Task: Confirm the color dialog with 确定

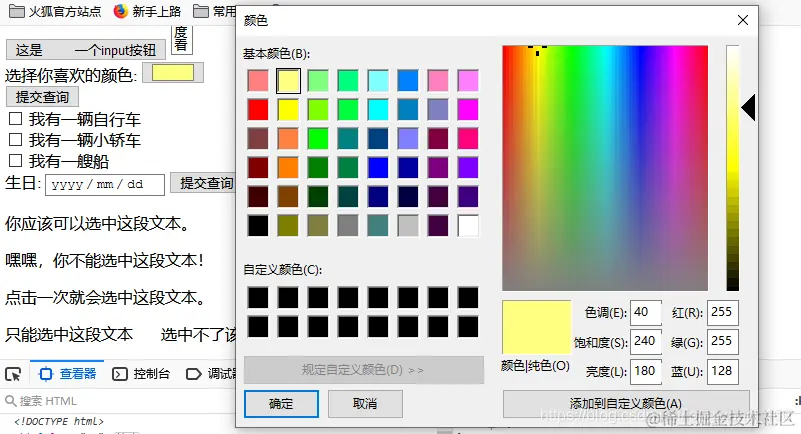Action: [281, 404]
